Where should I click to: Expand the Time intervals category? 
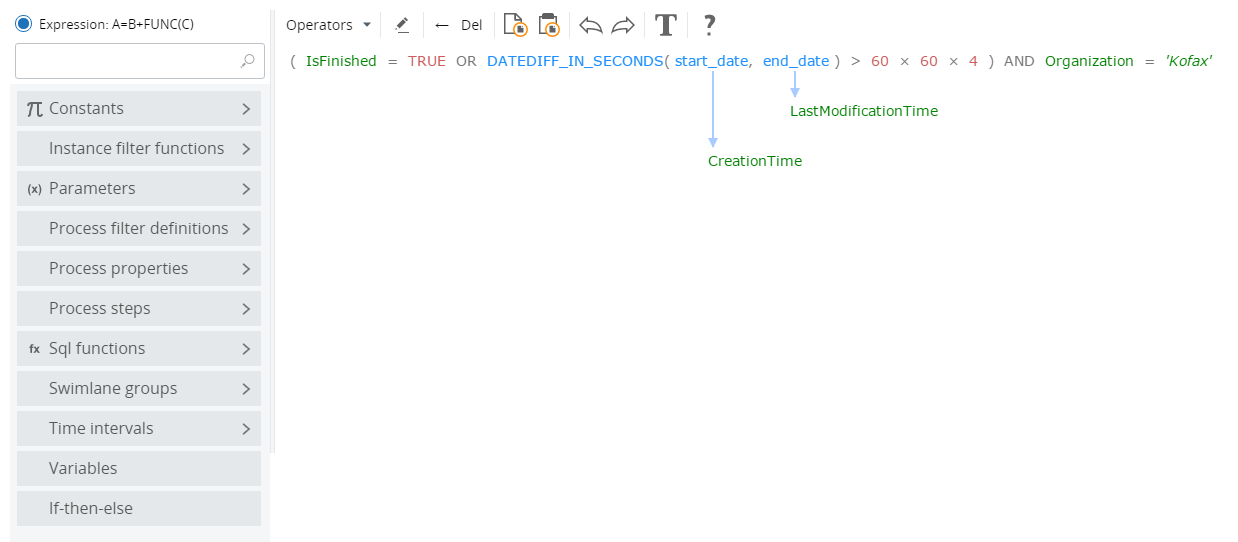pyautogui.click(x=139, y=428)
